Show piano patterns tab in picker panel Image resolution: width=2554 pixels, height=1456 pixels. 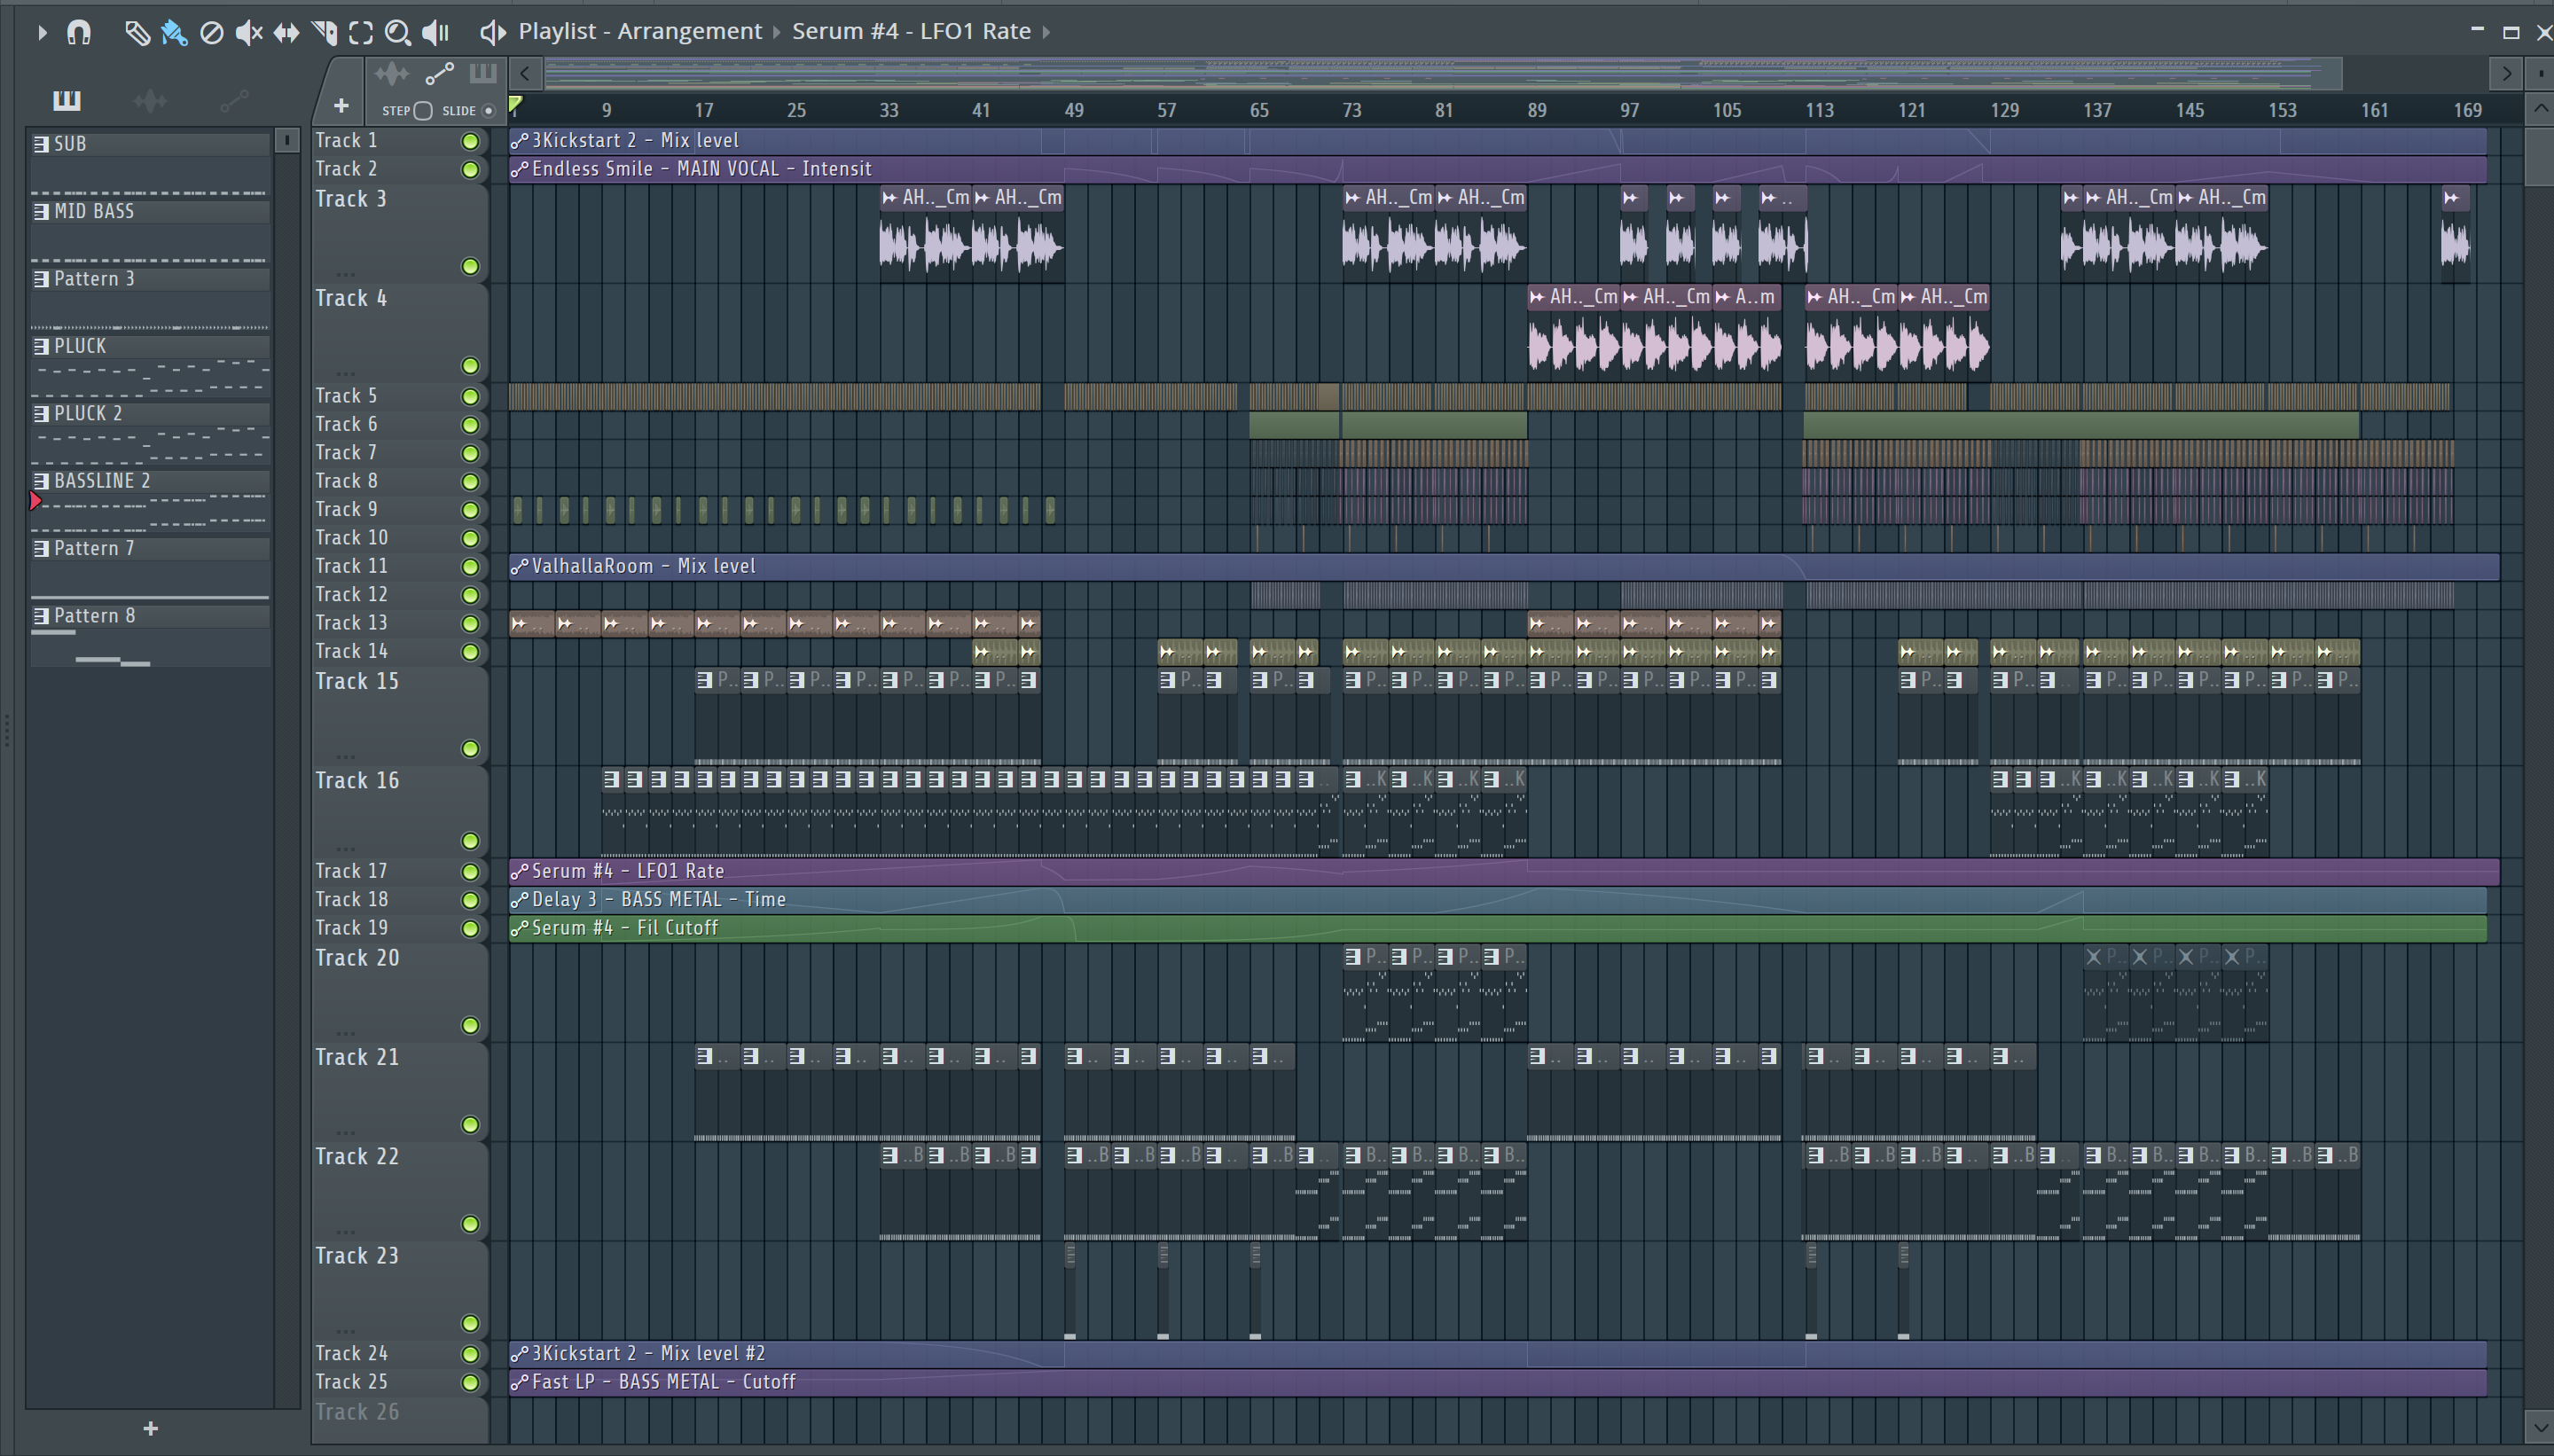(67, 100)
